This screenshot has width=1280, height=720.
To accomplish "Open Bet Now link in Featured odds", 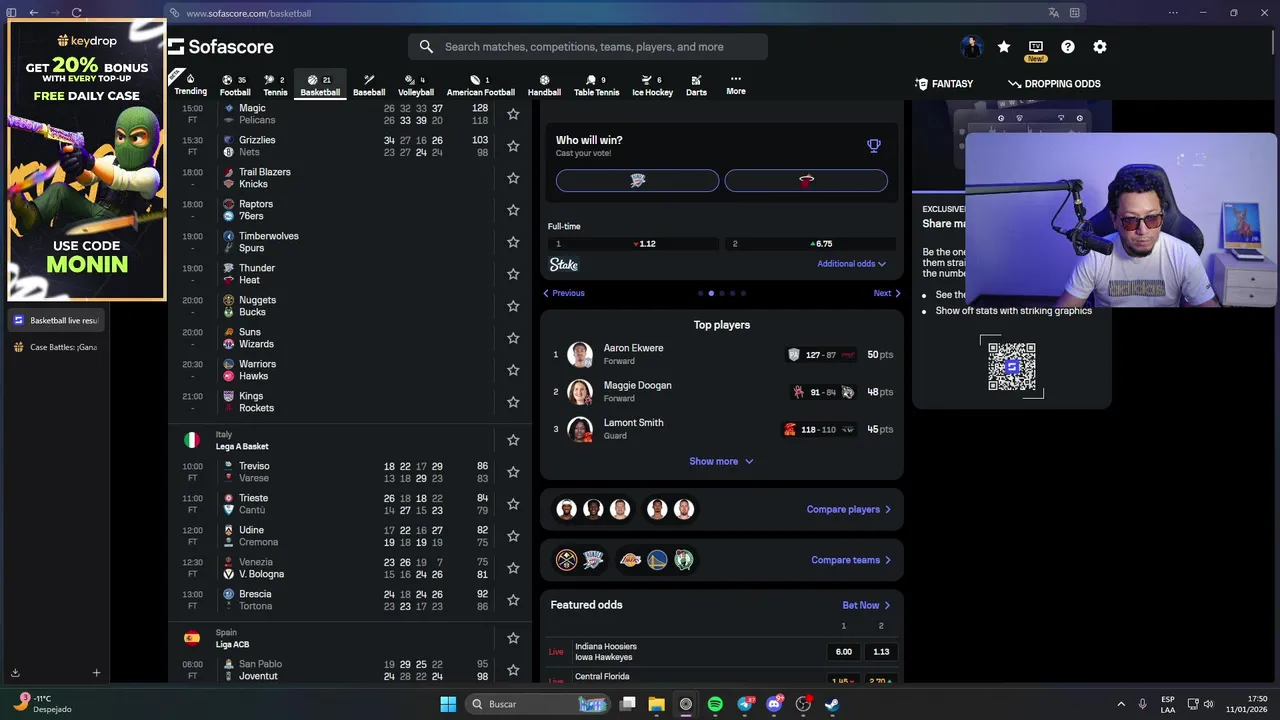I will [866, 605].
